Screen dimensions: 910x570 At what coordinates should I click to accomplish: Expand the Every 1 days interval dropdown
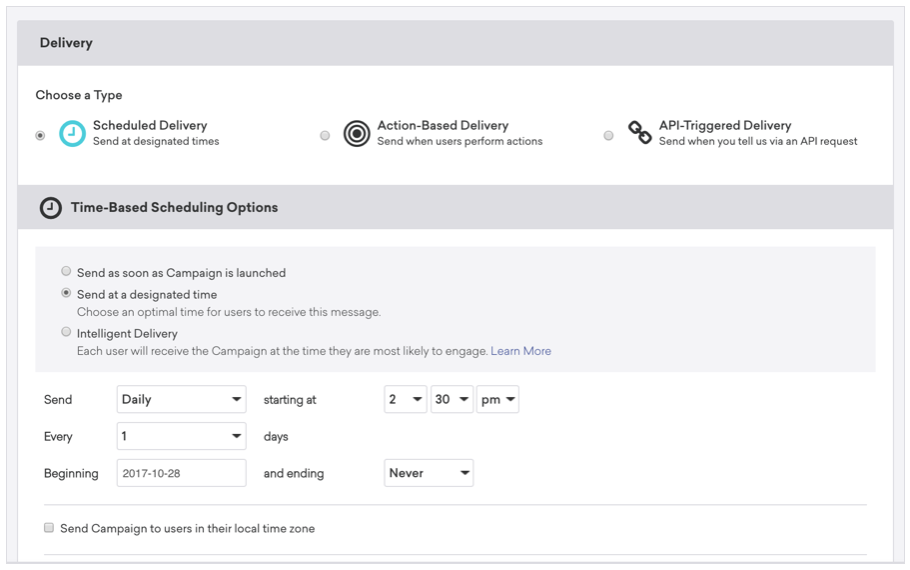point(182,436)
